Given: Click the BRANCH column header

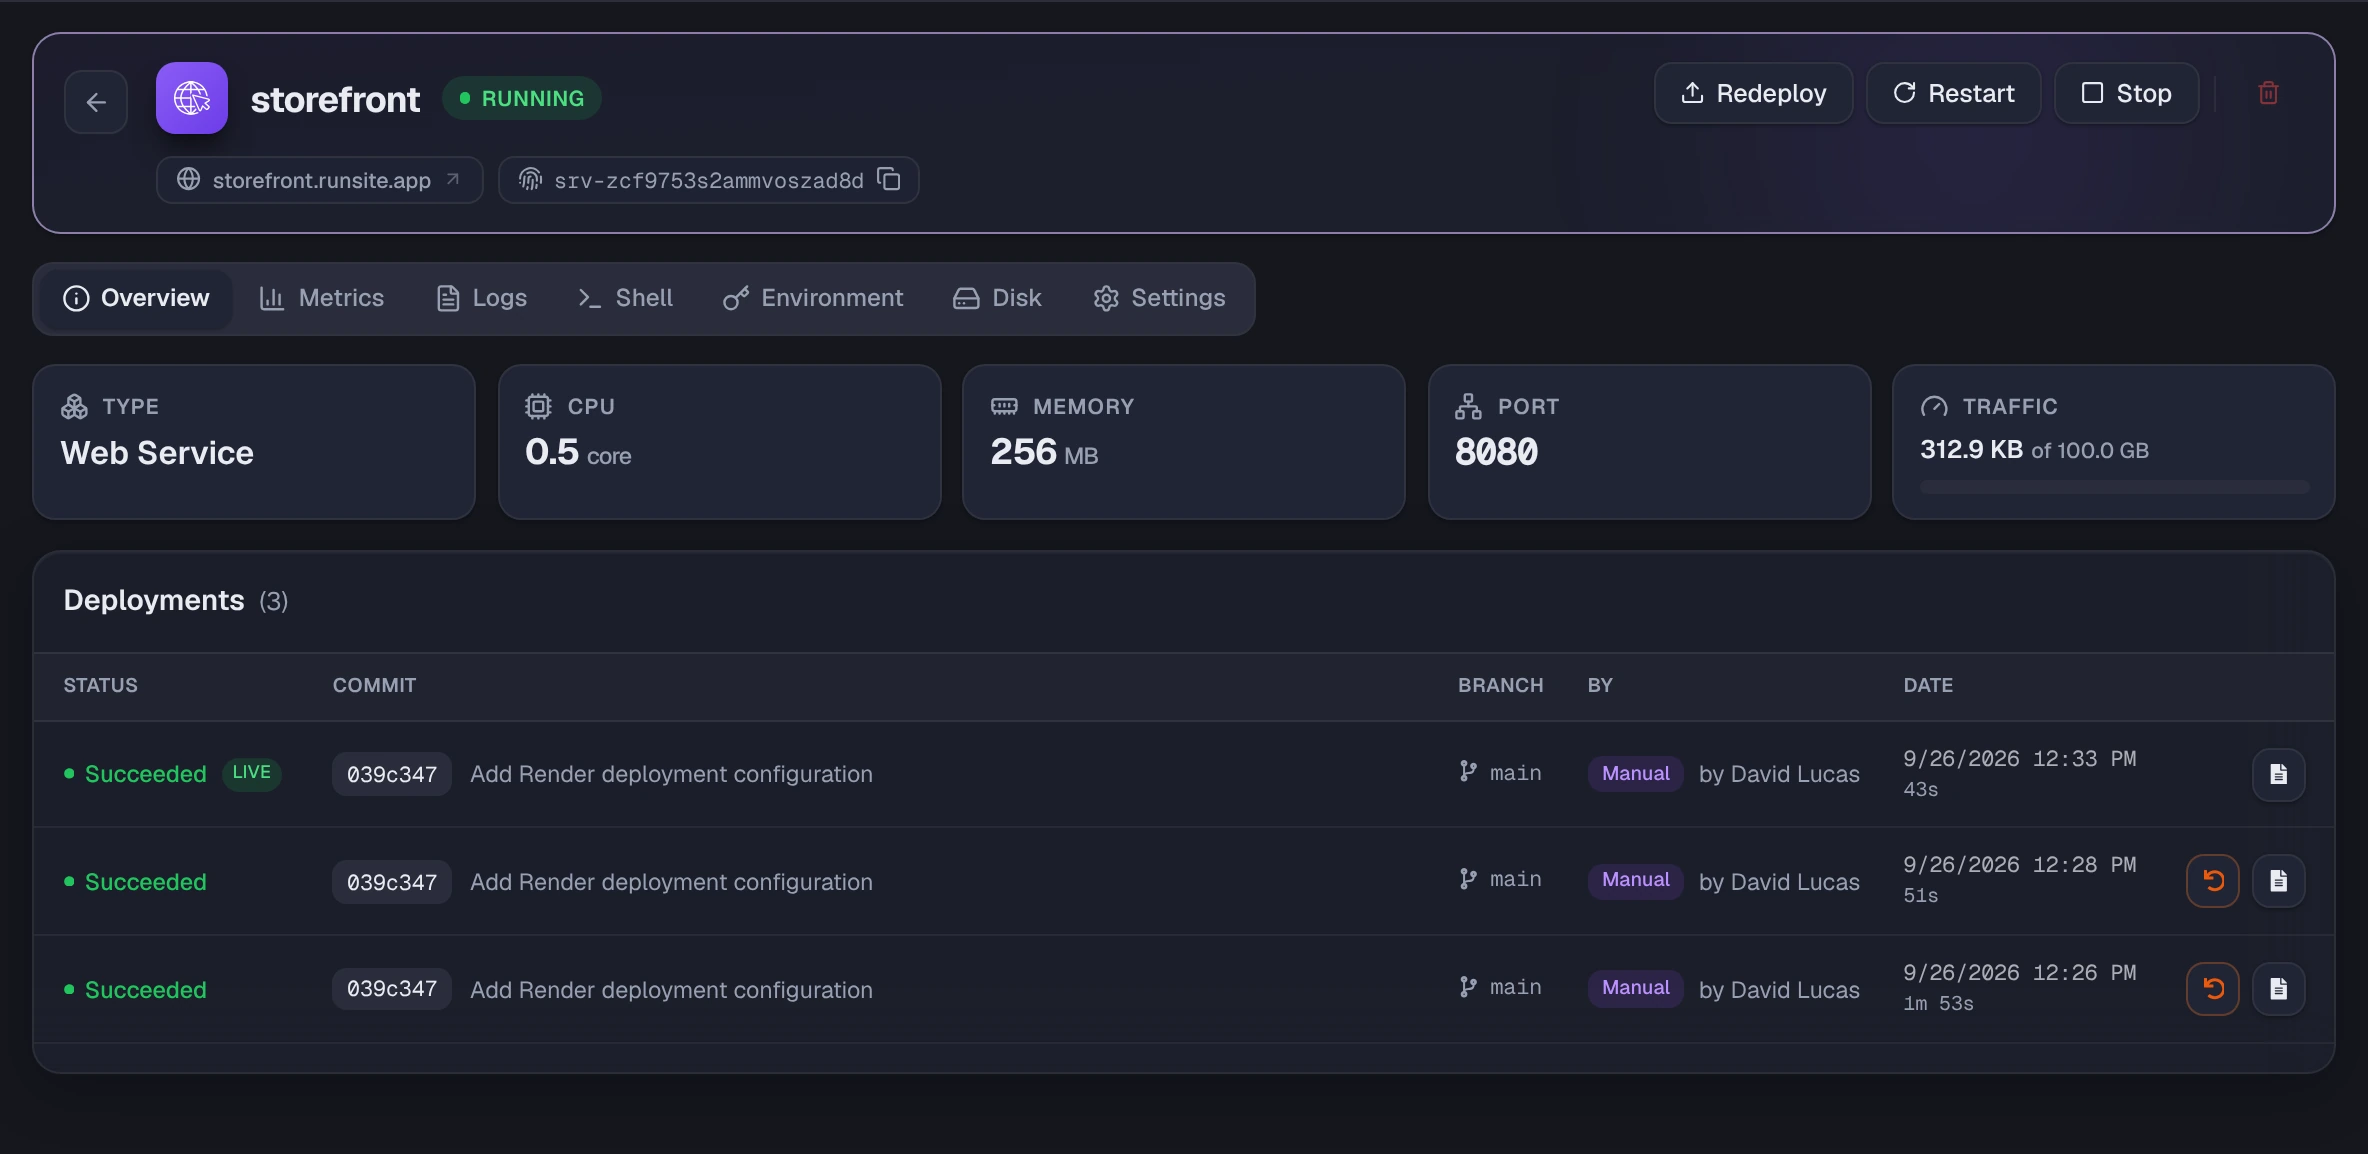Looking at the screenshot, I should [x=1500, y=685].
